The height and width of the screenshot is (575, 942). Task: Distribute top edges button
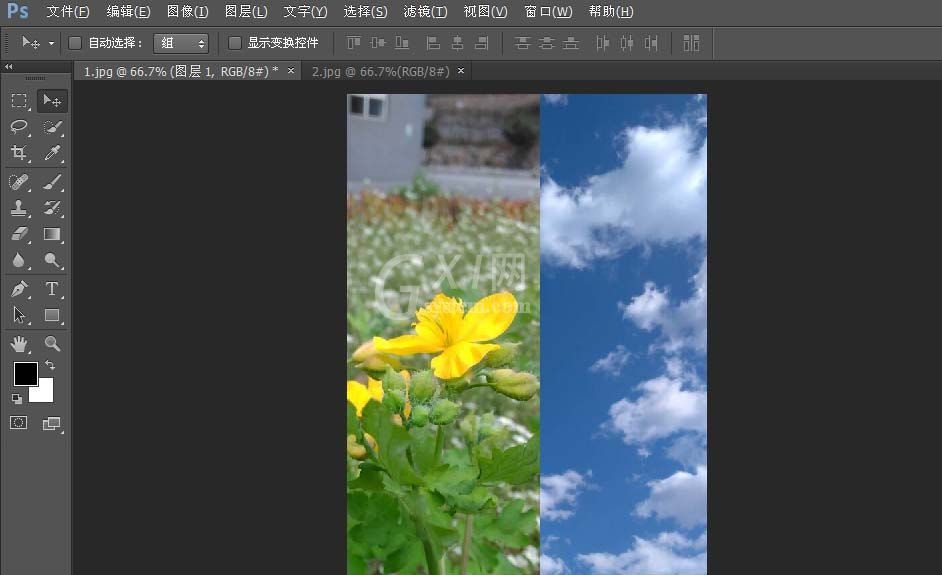[522, 43]
